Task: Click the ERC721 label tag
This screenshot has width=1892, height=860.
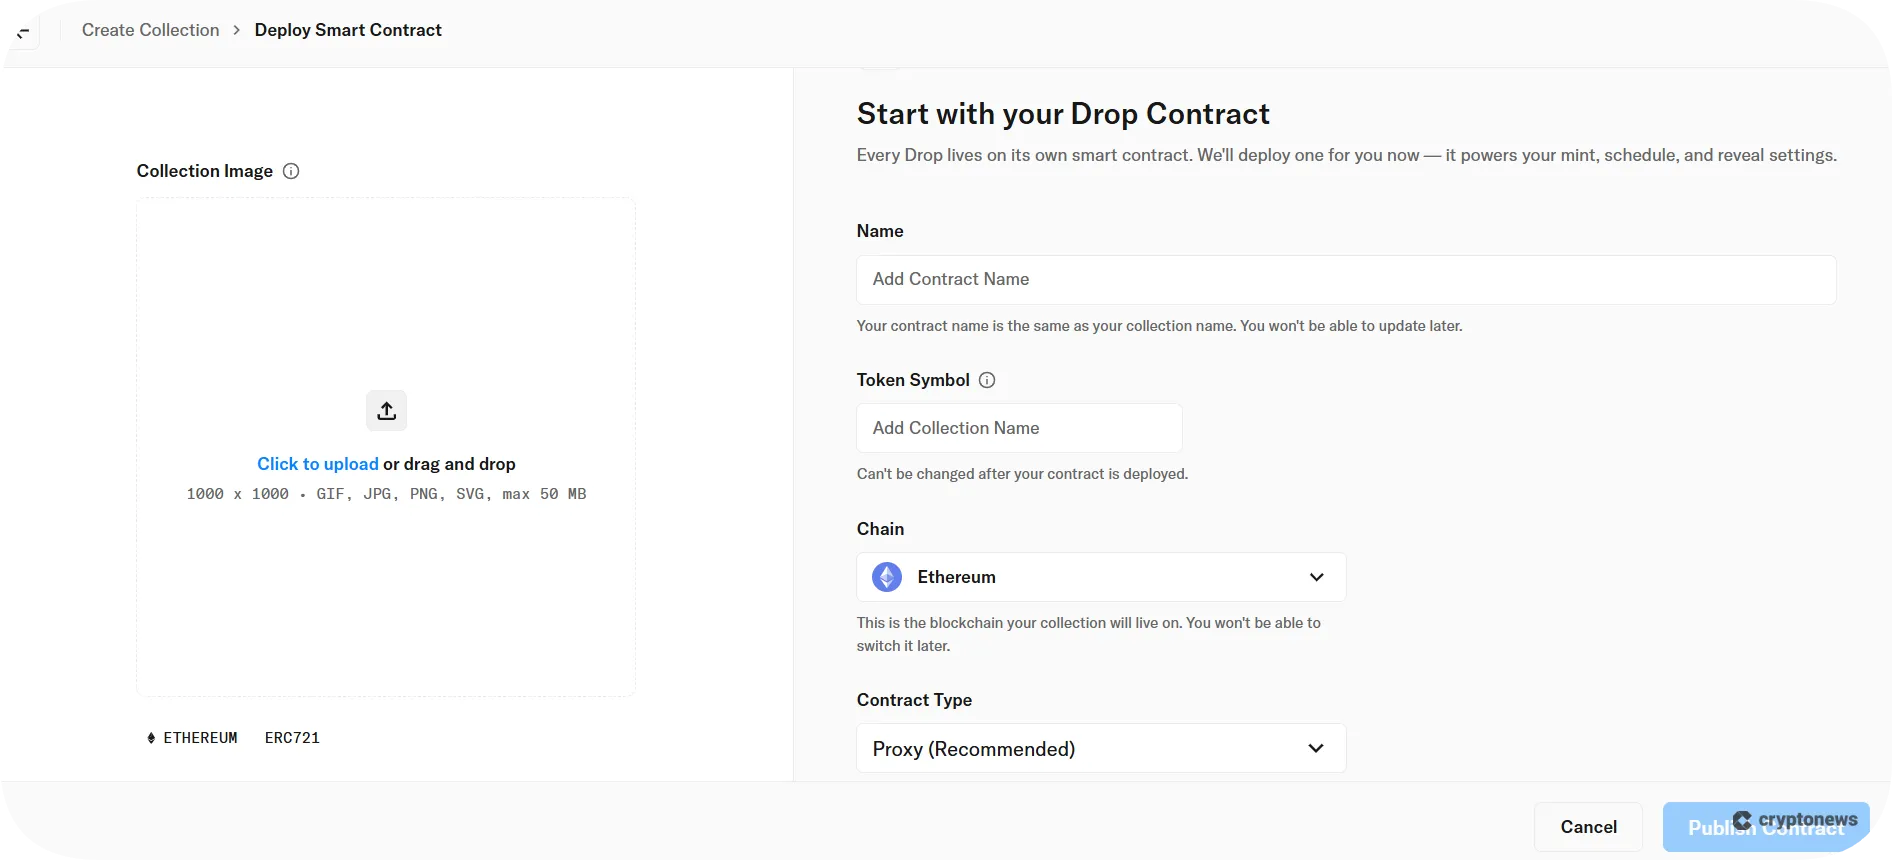Action: (292, 738)
